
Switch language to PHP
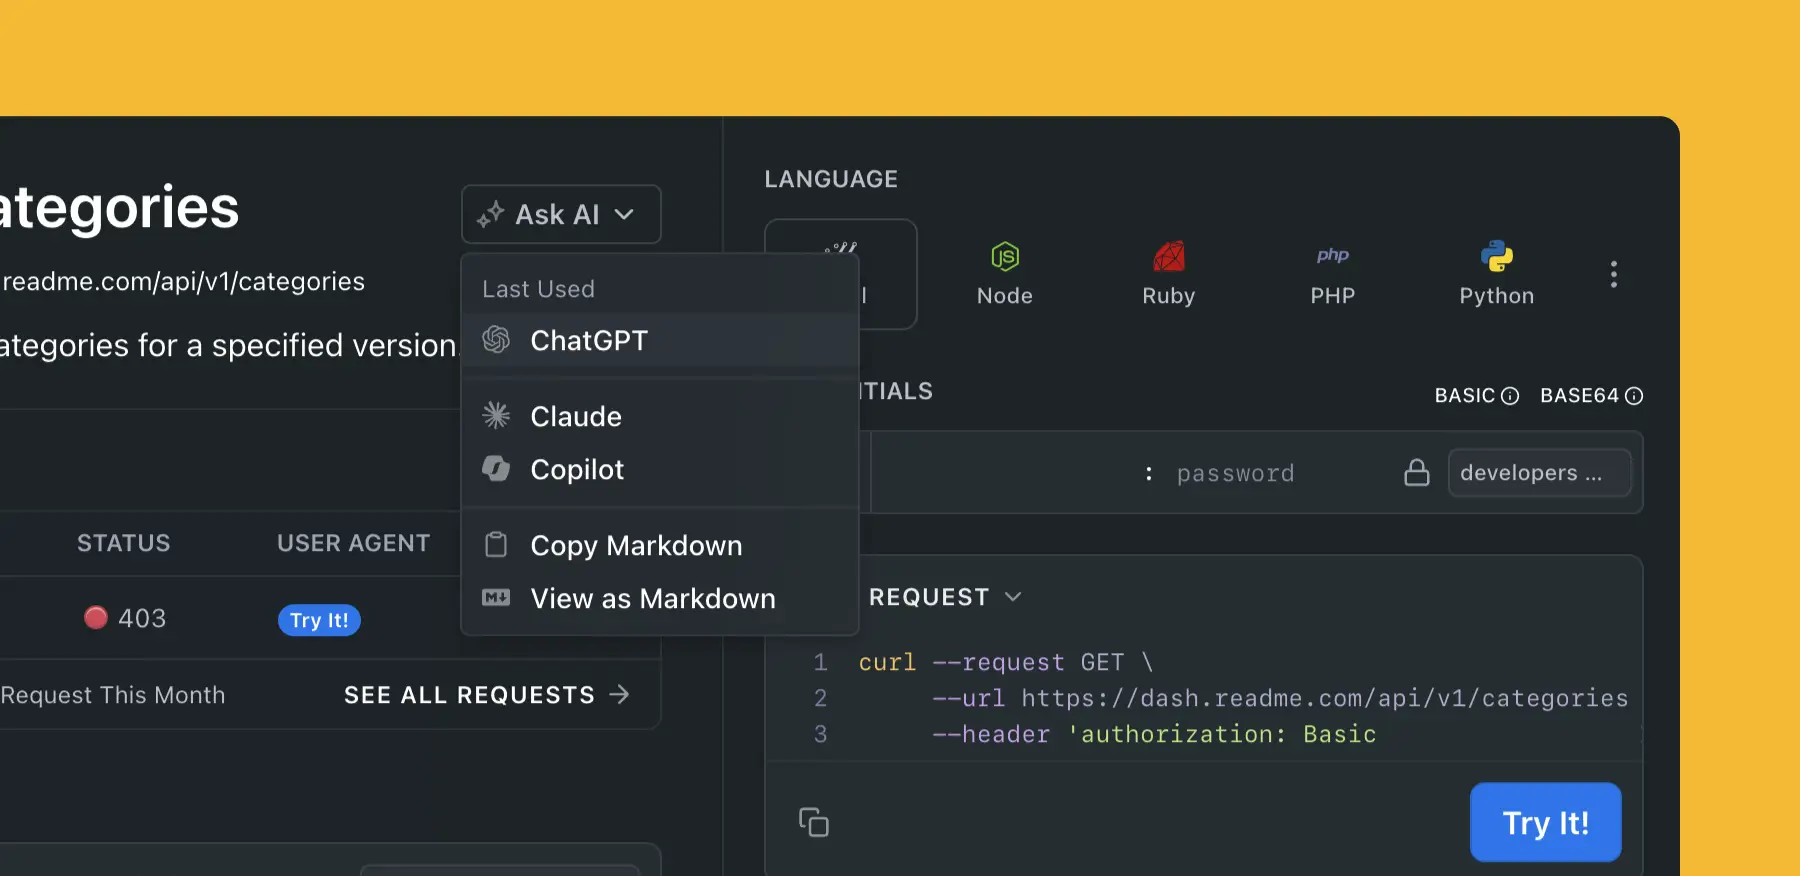pos(1332,274)
